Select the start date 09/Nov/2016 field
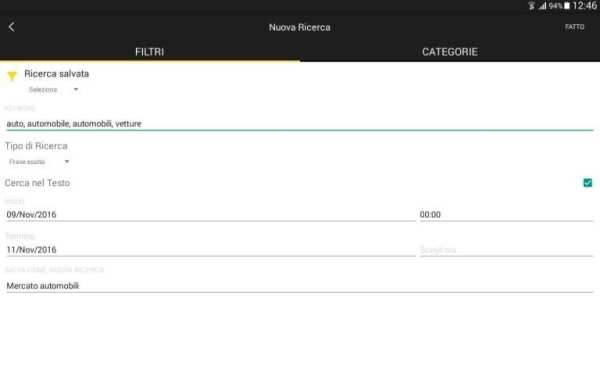Viewport: 600px width, 375px height. (210, 215)
